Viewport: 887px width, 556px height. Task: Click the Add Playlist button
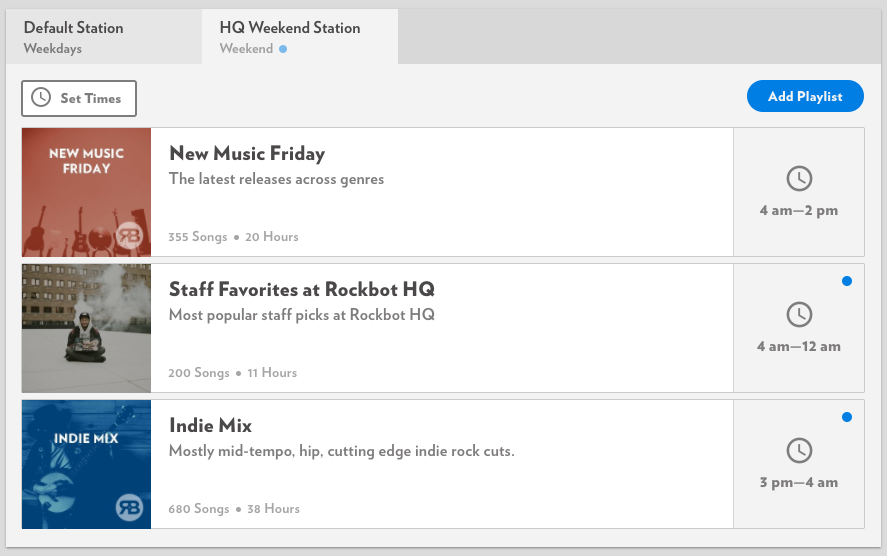[x=805, y=96]
